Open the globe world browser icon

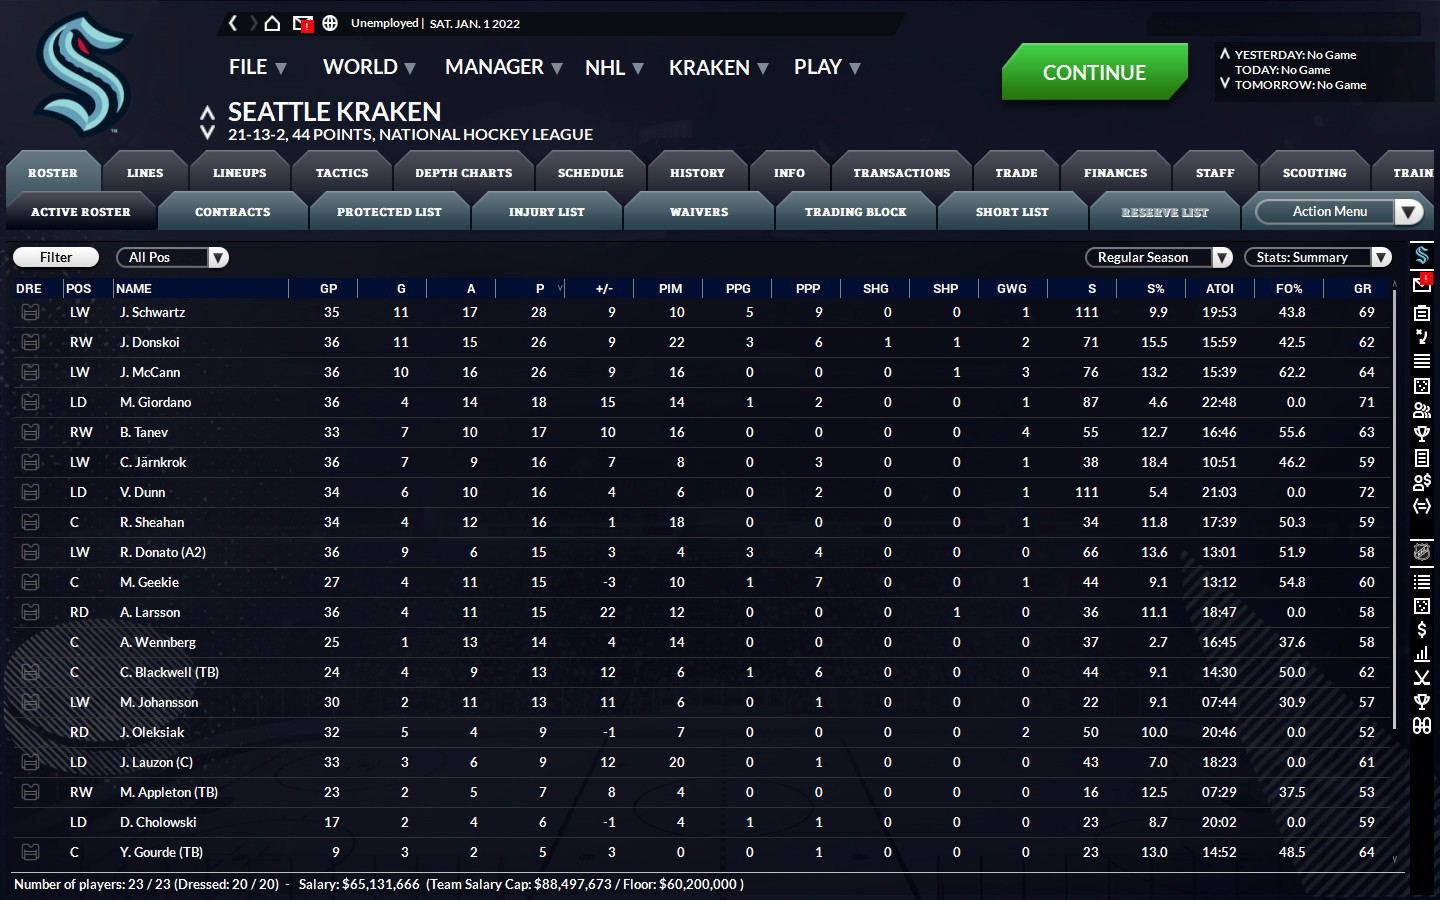pyautogui.click(x=330, y=23)
